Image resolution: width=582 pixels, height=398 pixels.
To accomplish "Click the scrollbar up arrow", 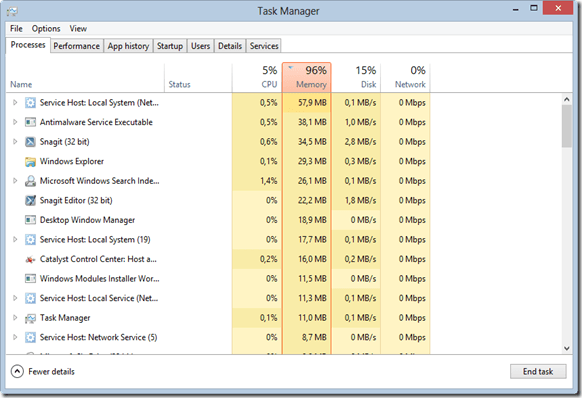I will click(566, 100).
